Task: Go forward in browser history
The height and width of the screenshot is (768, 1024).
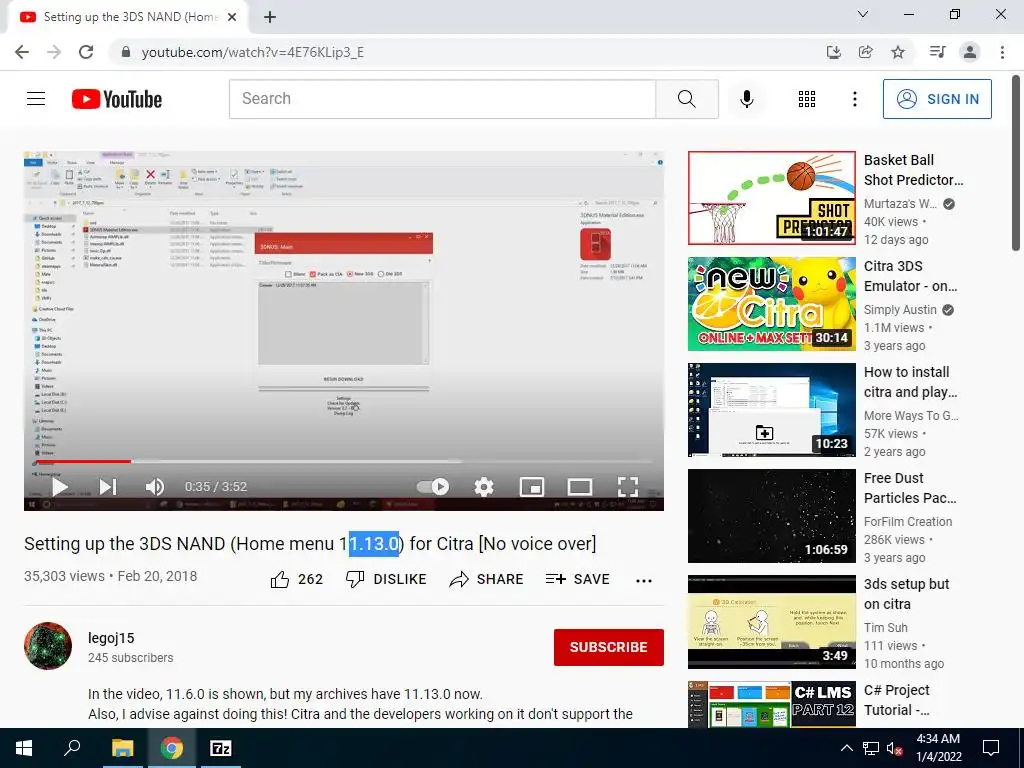Action: (54, 52)
